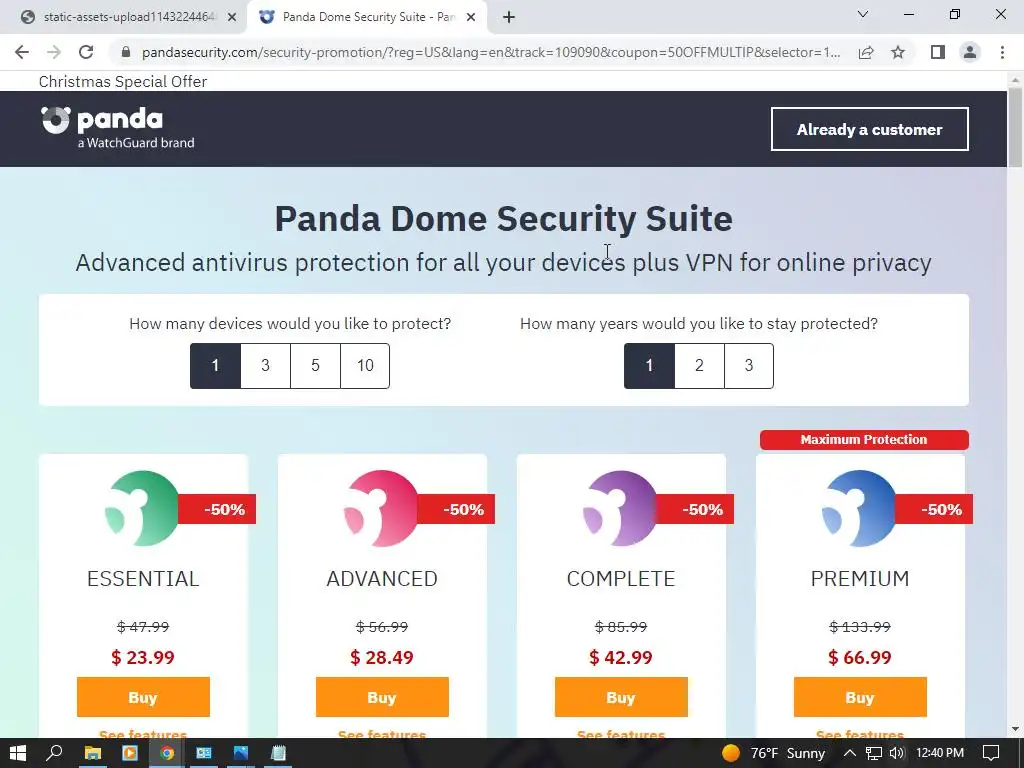Open the browser side panel icon
The width and height of the screenshot is (1024, 768).
(938, 52)
